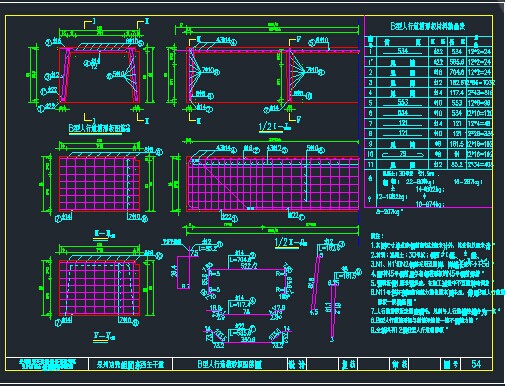
Task: Select the "553" bar sketch in table row 5
Action: [403, 103]
